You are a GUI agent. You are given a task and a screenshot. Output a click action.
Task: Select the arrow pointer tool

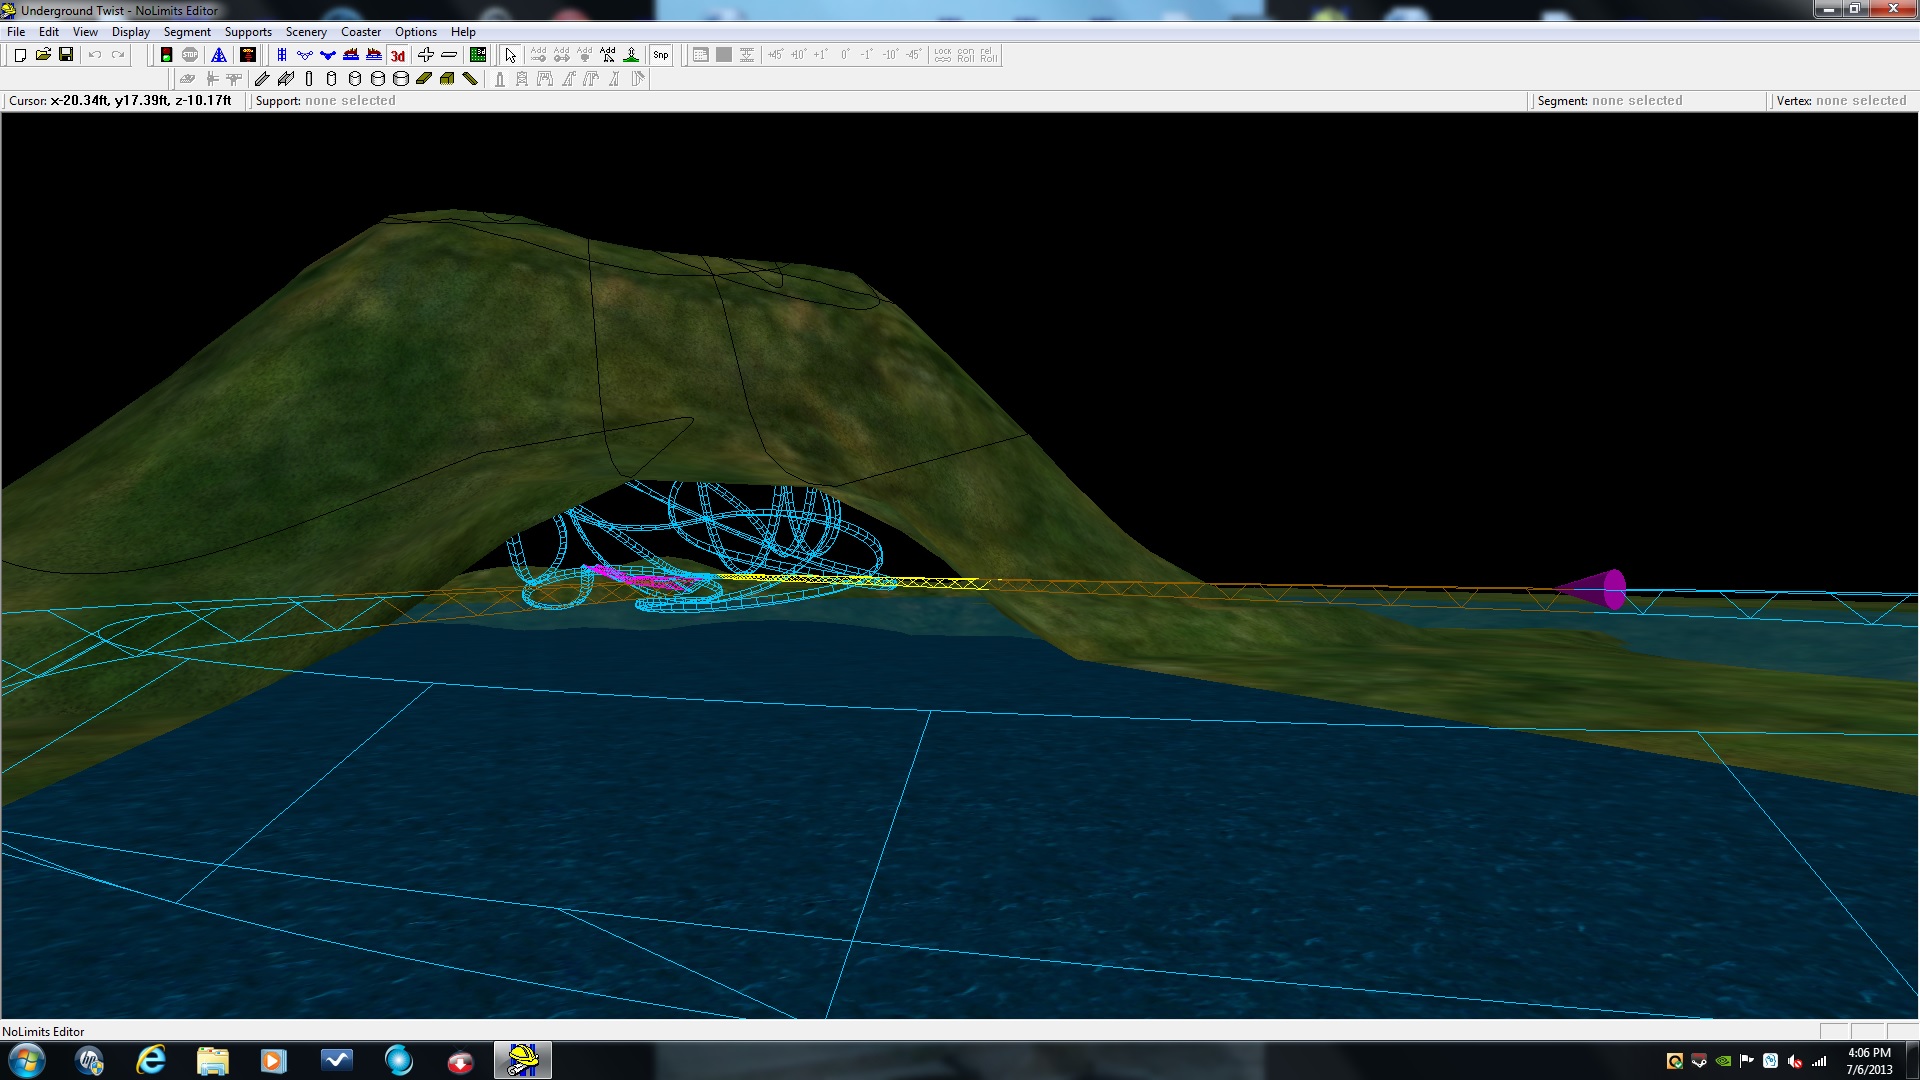(x=510, y=55)
